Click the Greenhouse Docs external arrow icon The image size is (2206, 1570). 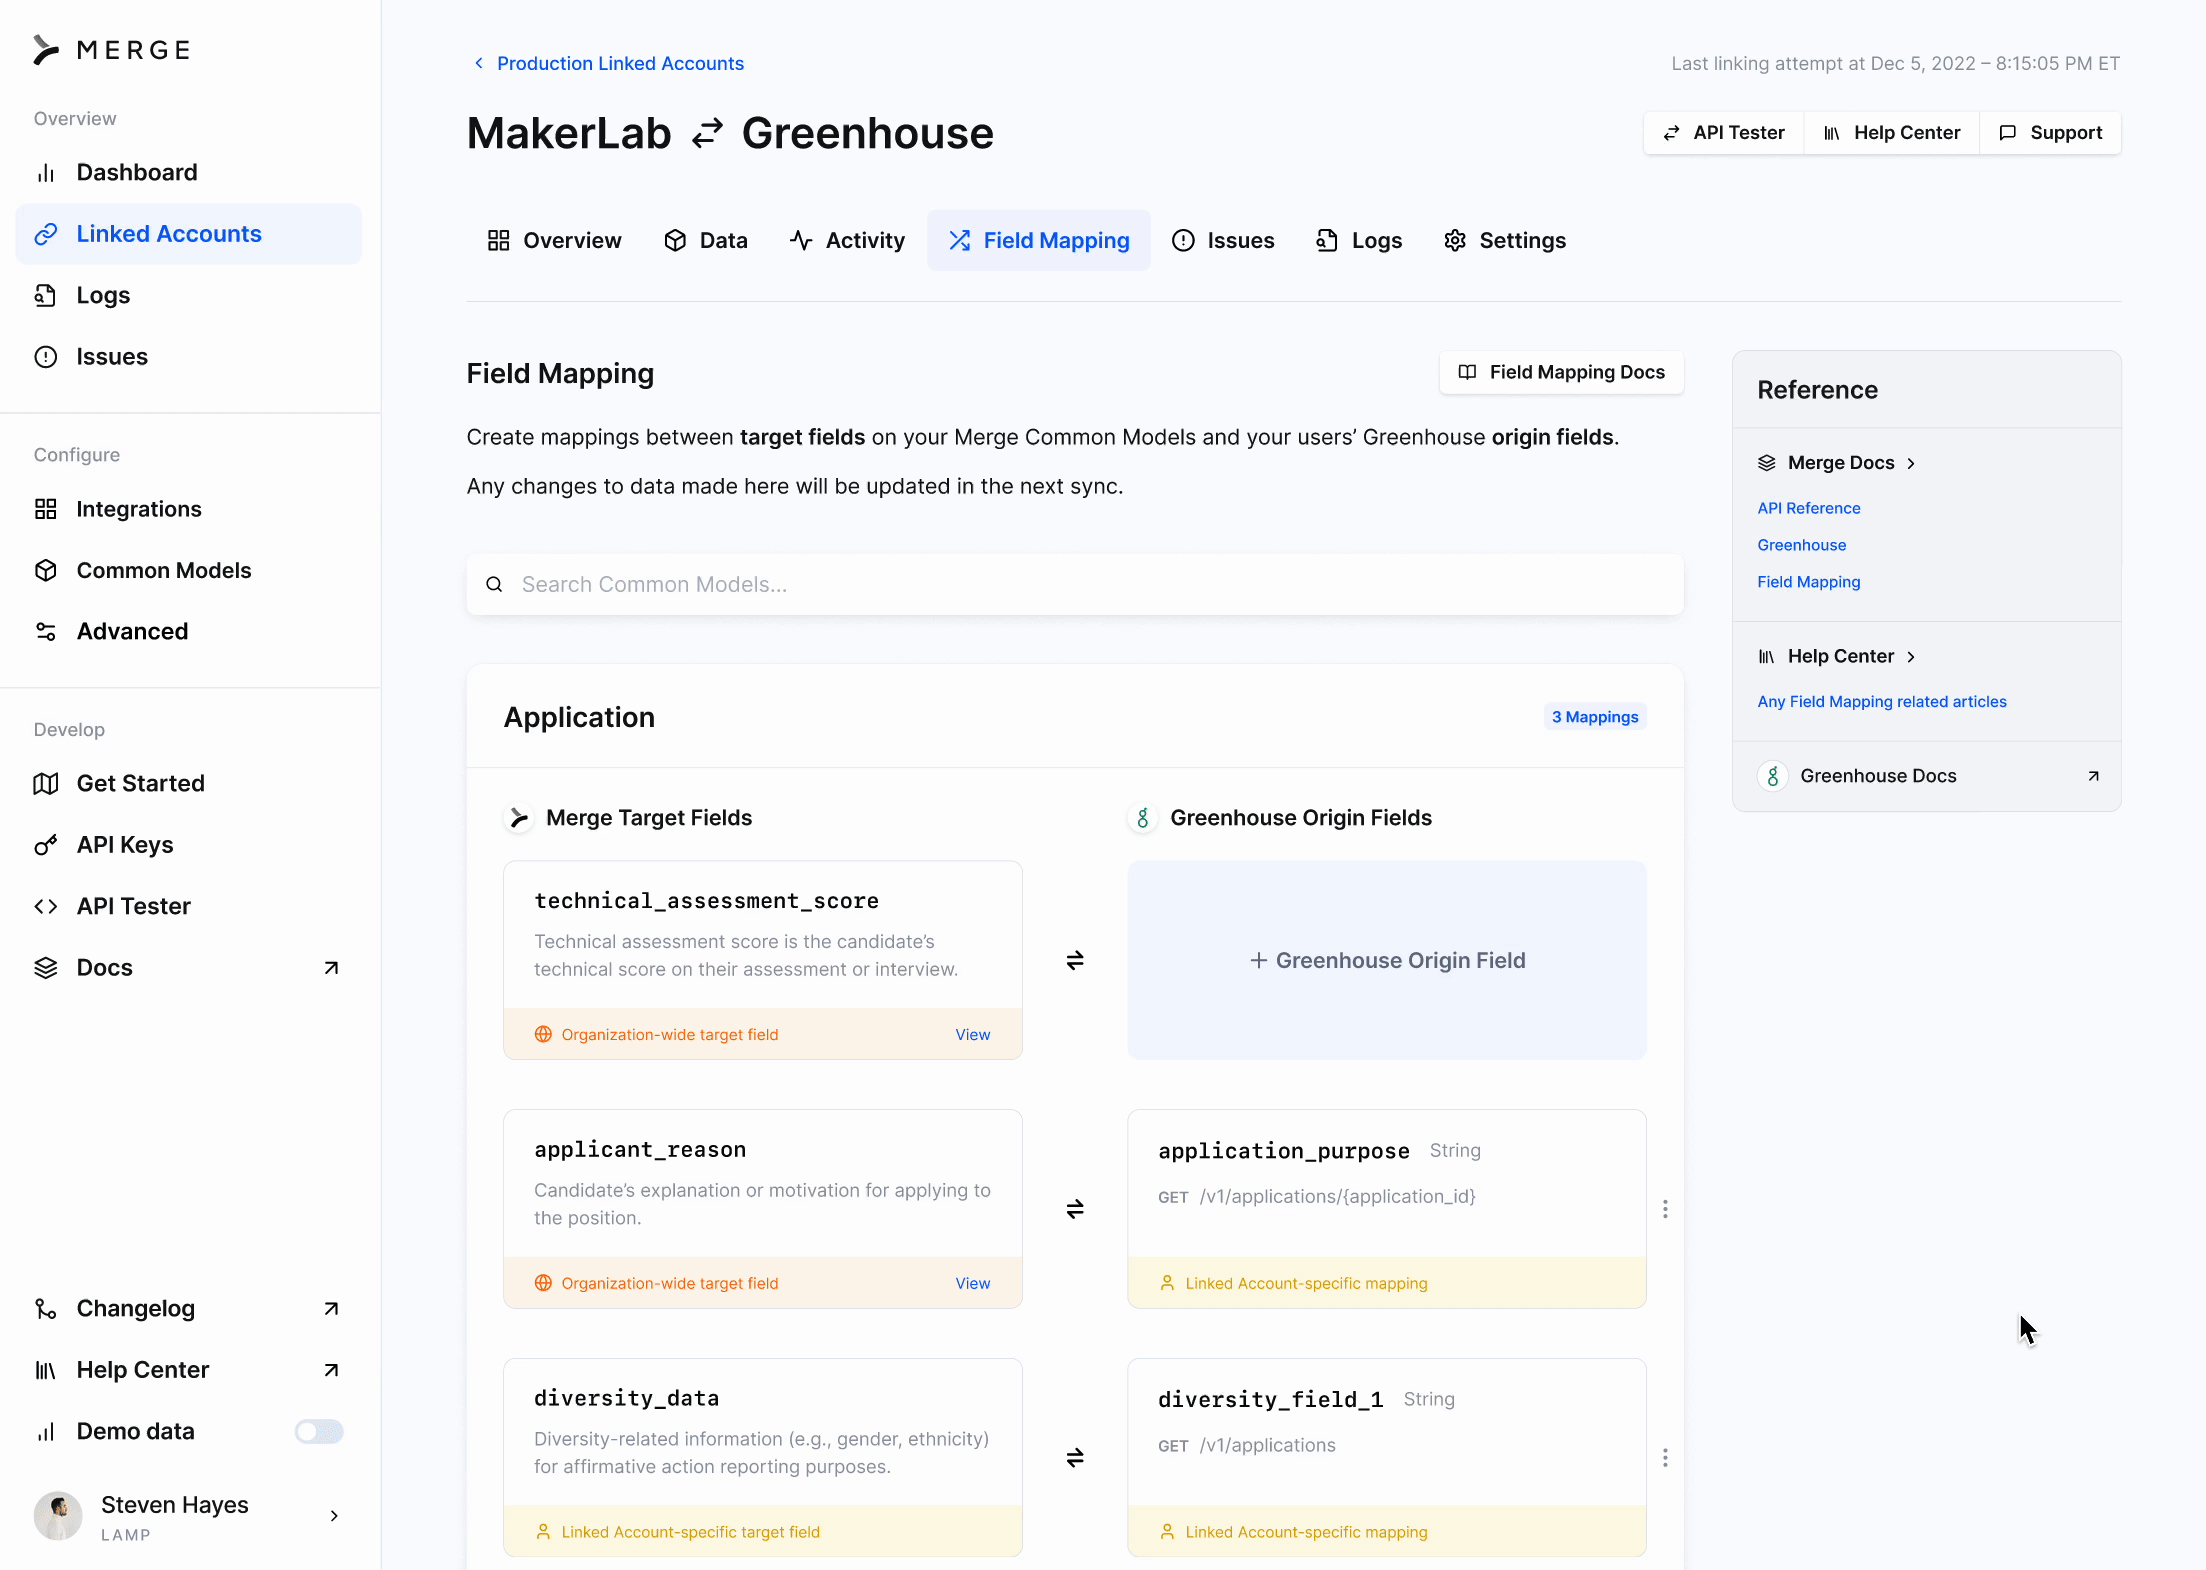point(2093,776)
